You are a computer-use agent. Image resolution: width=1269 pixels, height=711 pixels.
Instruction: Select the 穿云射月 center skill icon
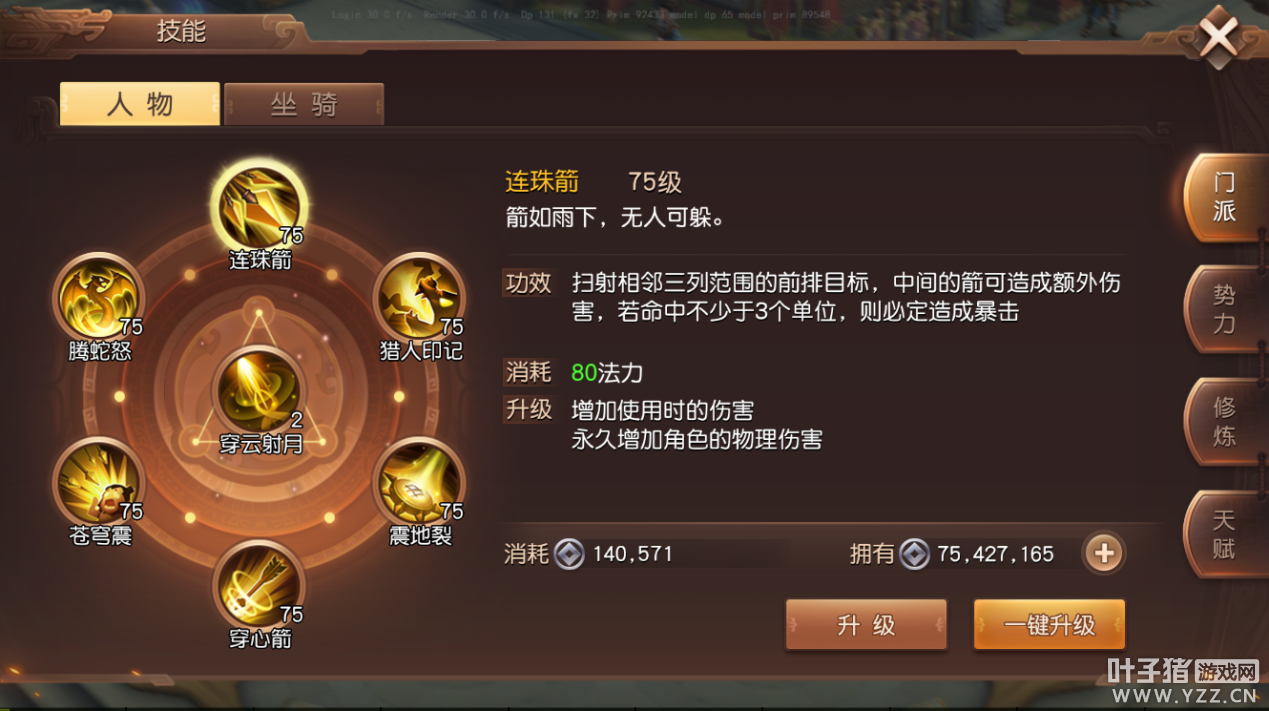pyautogui.click(x=260, y=390)
